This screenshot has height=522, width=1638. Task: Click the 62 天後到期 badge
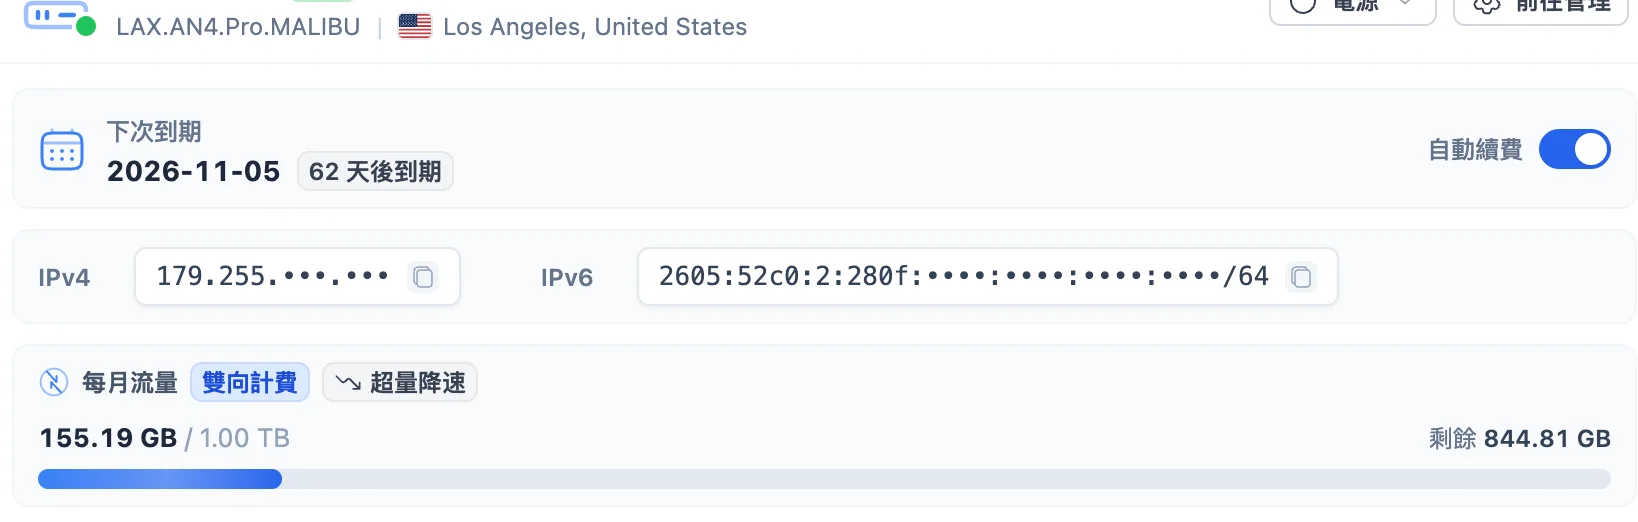(375, 172)
